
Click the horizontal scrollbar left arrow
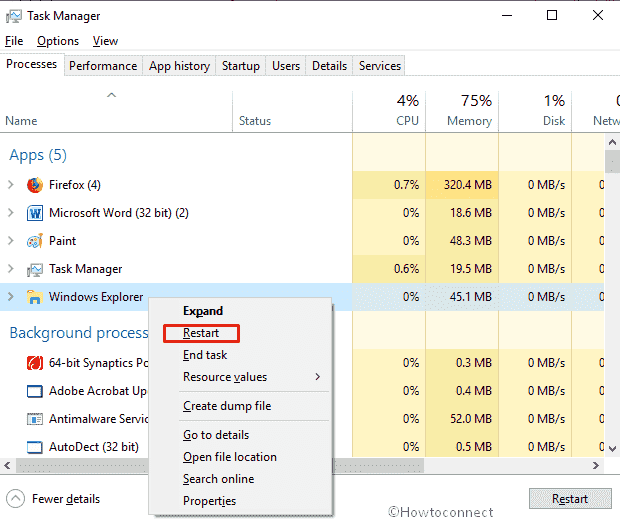[7, 465]
